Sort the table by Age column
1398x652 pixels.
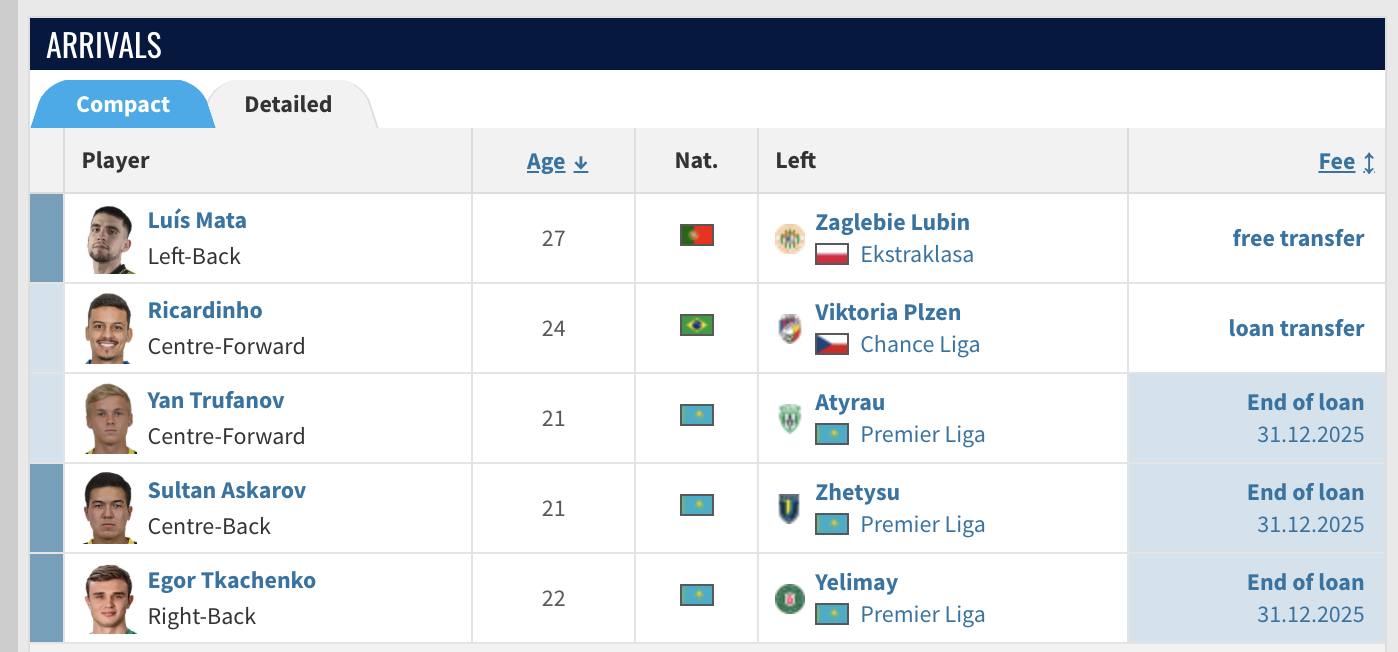pyautogui.click(x=557, y=162)
